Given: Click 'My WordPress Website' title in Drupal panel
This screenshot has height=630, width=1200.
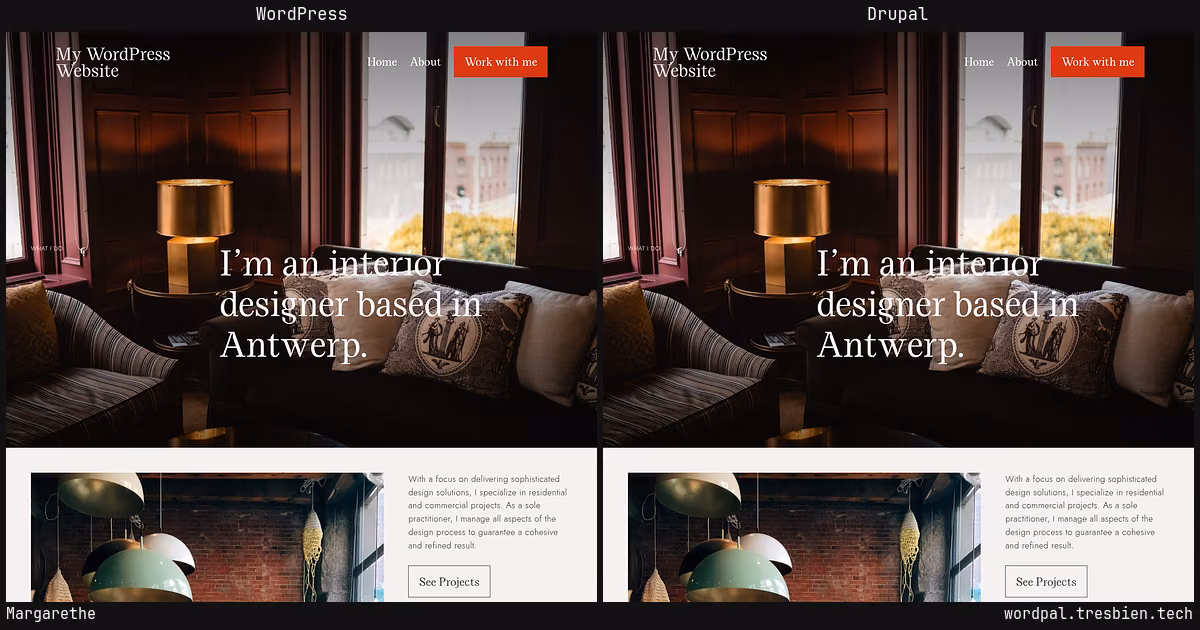Looking at the screenshot, I should [x=710, y=62].
